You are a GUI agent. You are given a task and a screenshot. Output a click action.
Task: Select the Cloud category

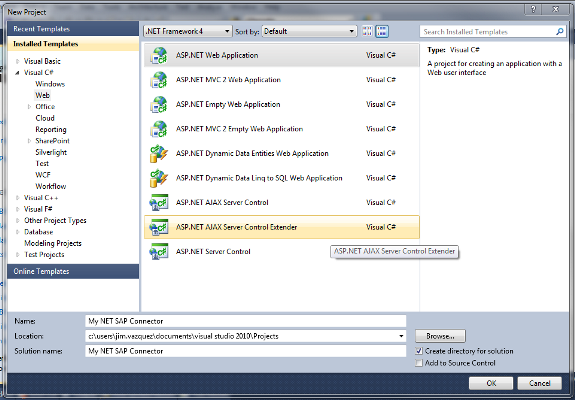tap(45, 118)
